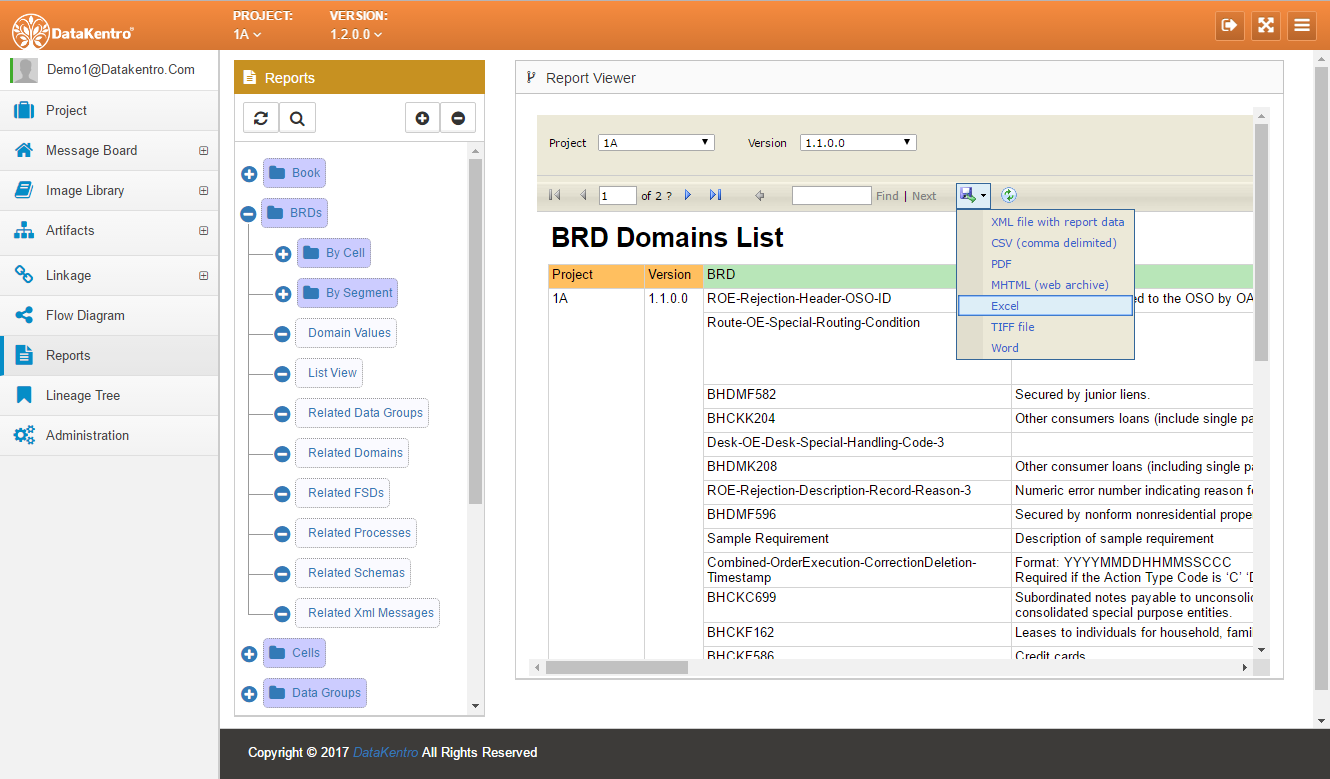Go to Reports in sidebar
The height and width of the screenshot is (779, 1330).
[x=109, y=355]
